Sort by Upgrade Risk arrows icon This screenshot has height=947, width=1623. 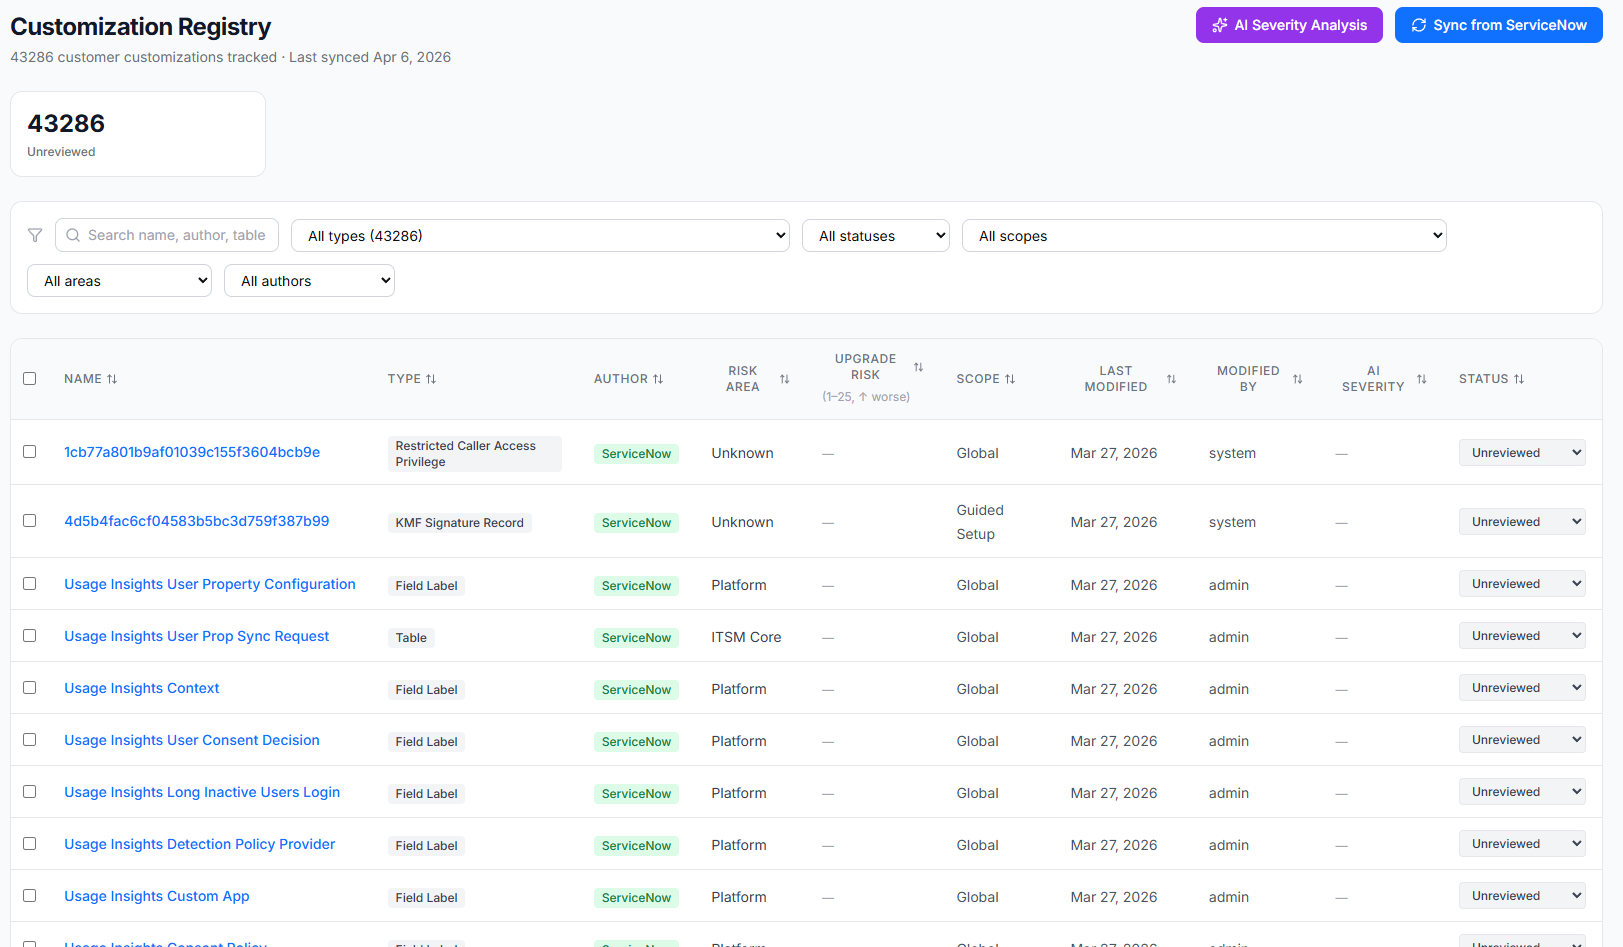point(918,367)
